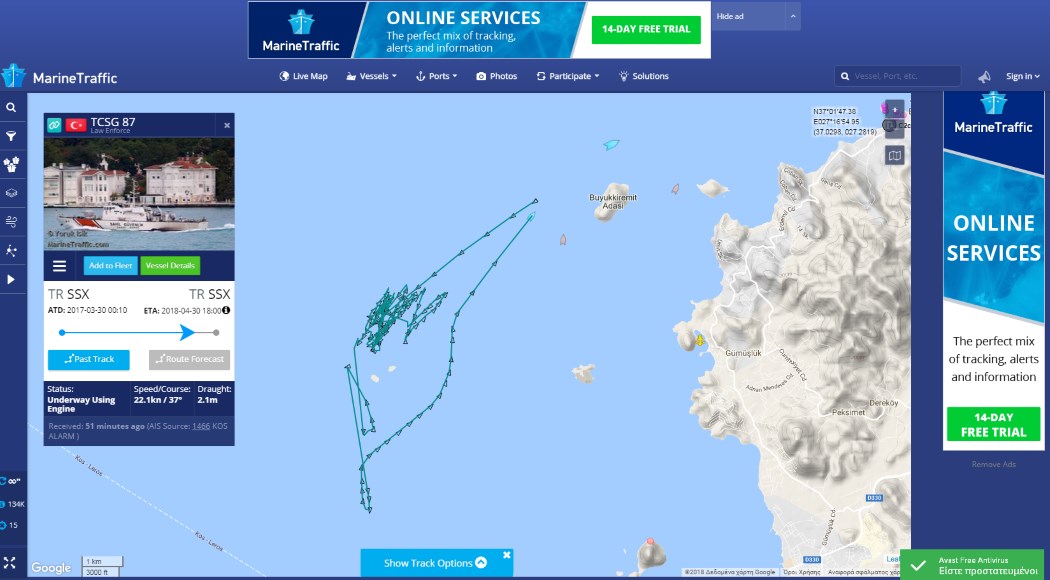Screen dimensions: 1050x580
Task: Click the green Vessel Details button
Action: 170,266
